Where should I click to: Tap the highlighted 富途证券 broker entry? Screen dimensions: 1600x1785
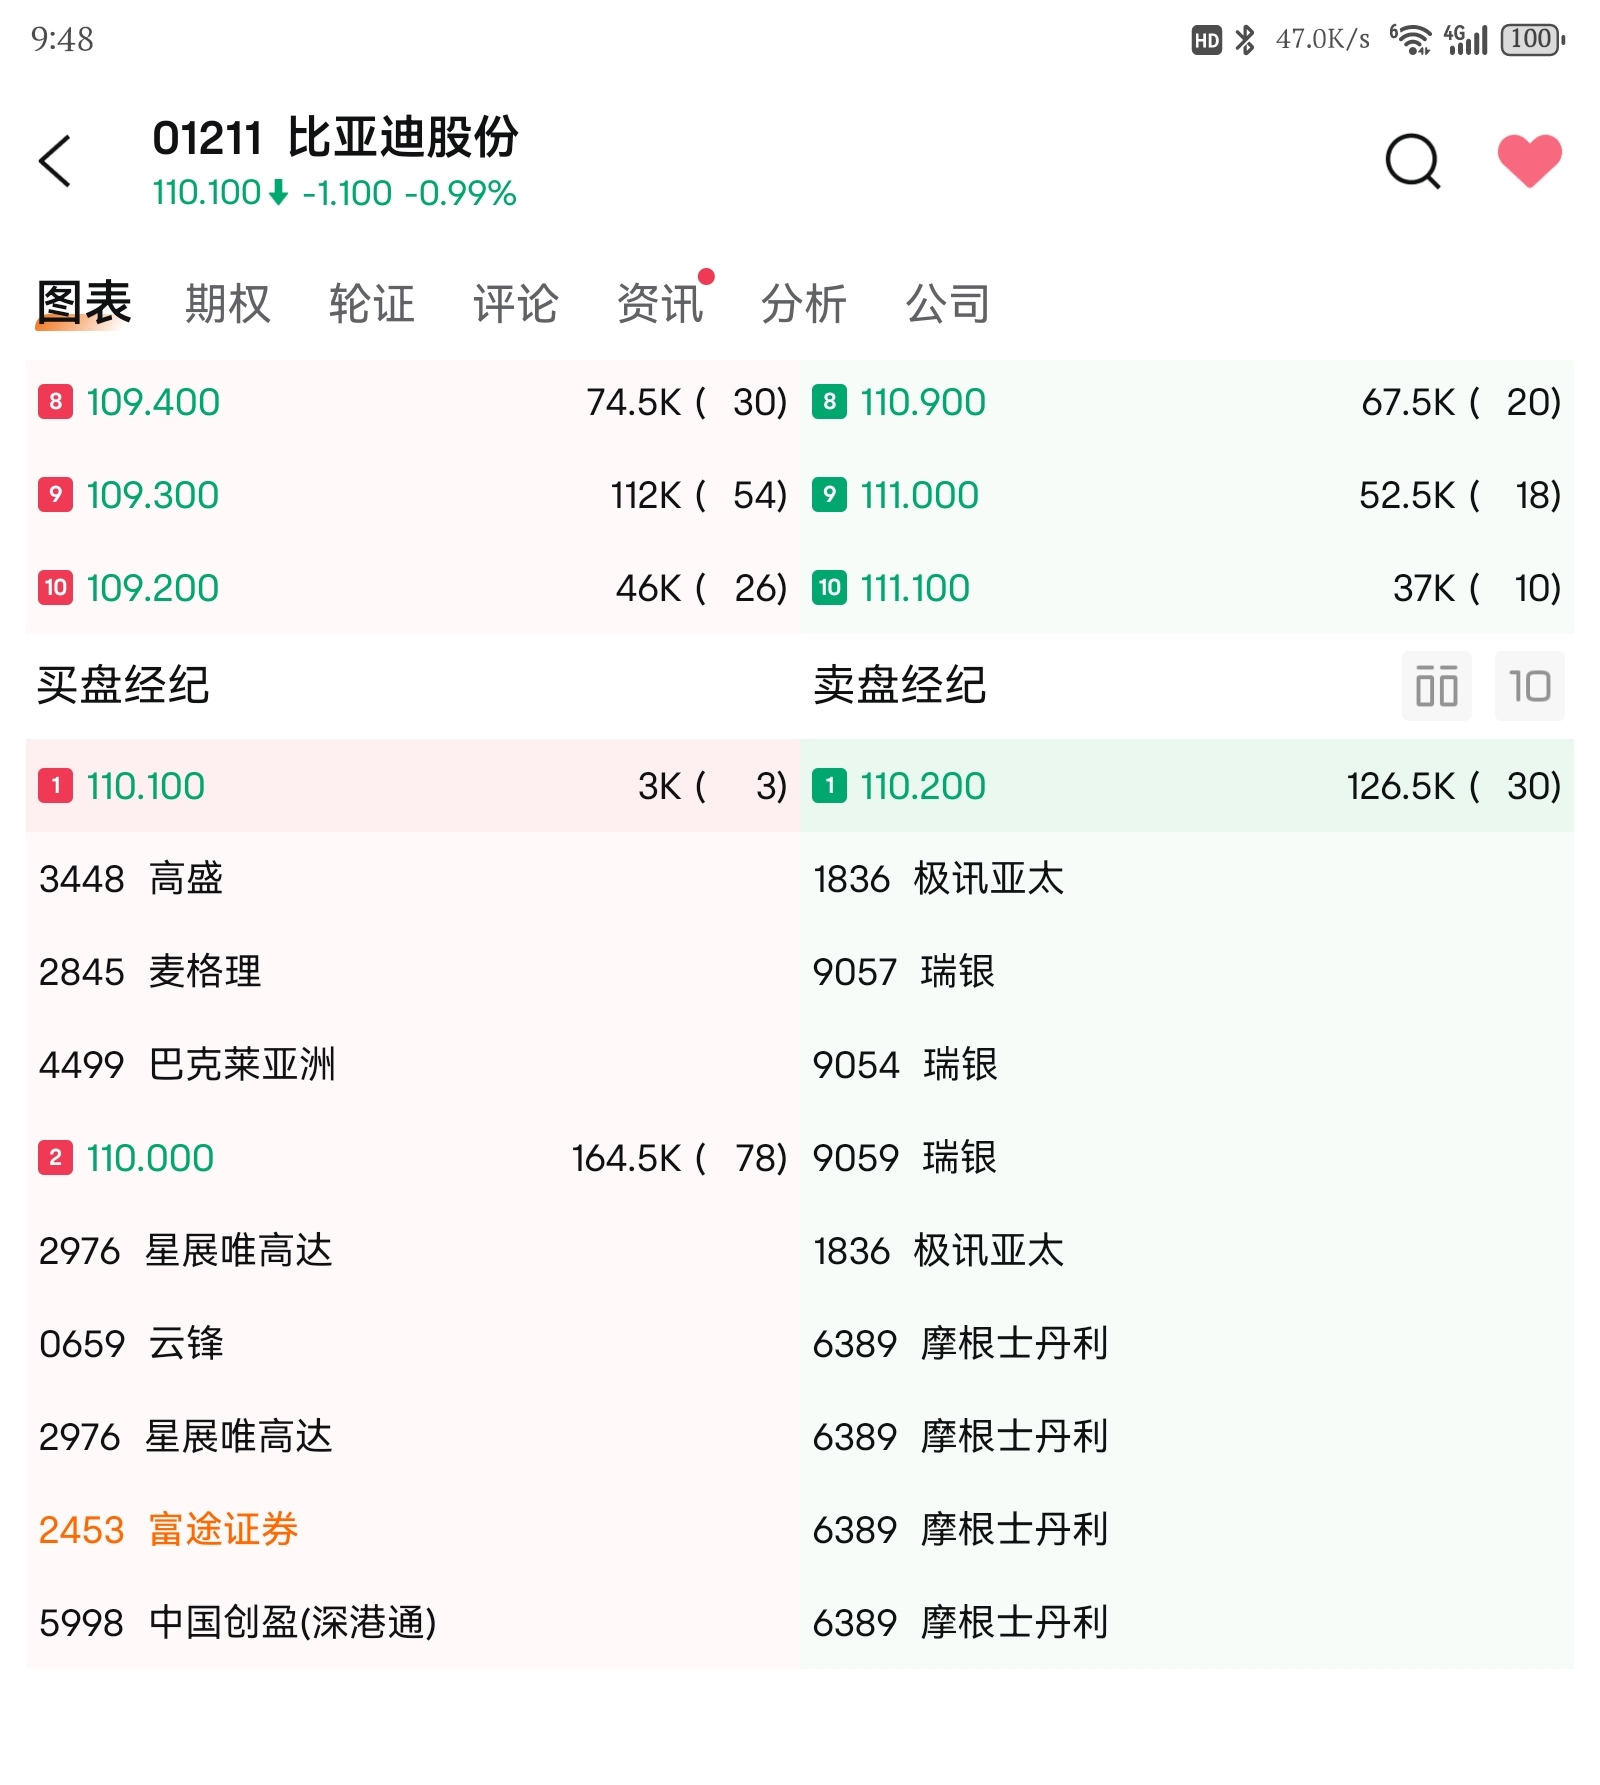(x=169, y=1530)
